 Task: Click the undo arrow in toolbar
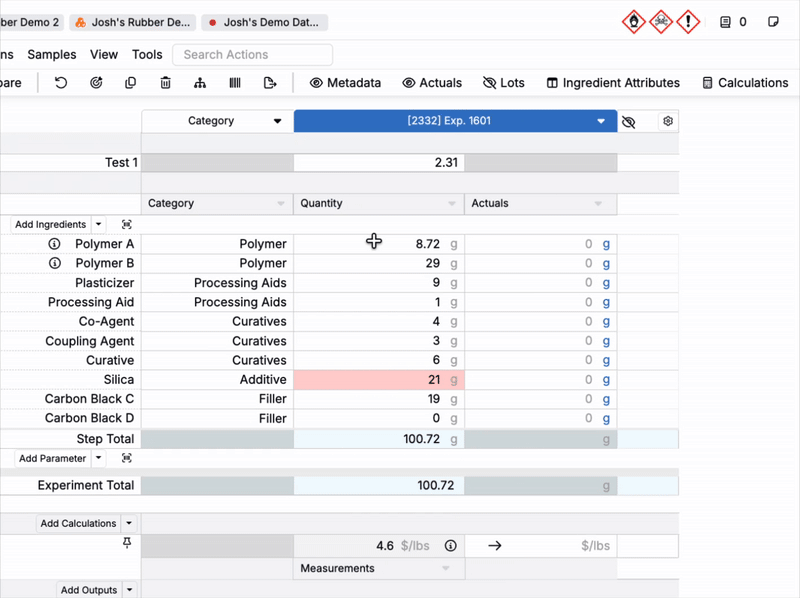pyautogui.click(x=61, y=83)
